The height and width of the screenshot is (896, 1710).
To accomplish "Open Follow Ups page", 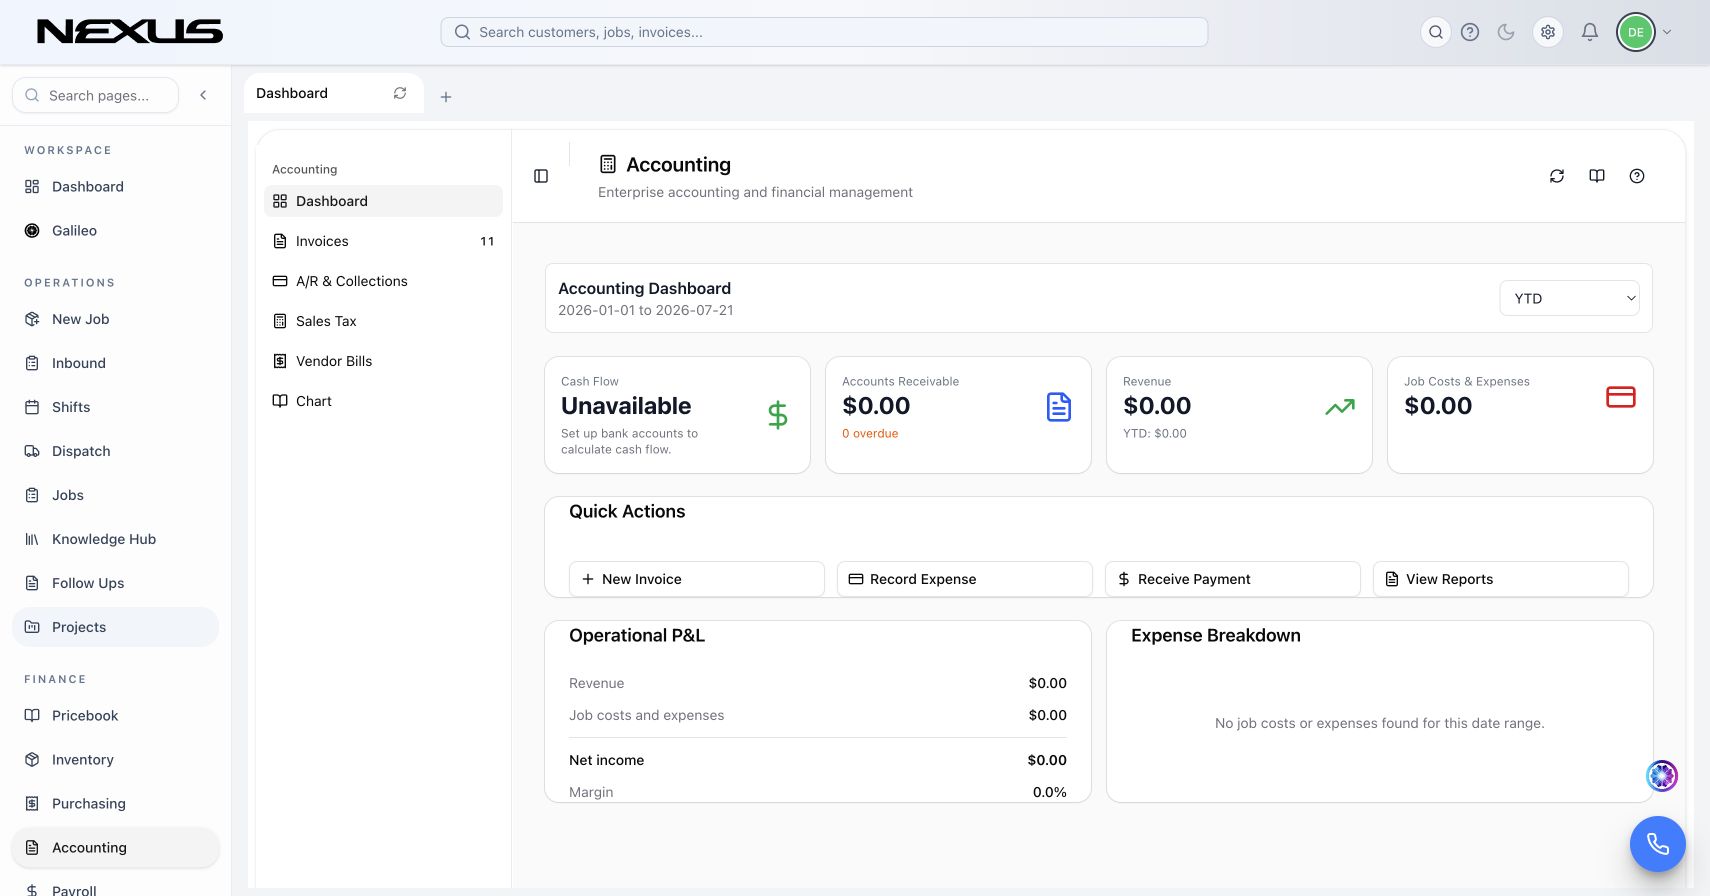I will tap(115, 583).
